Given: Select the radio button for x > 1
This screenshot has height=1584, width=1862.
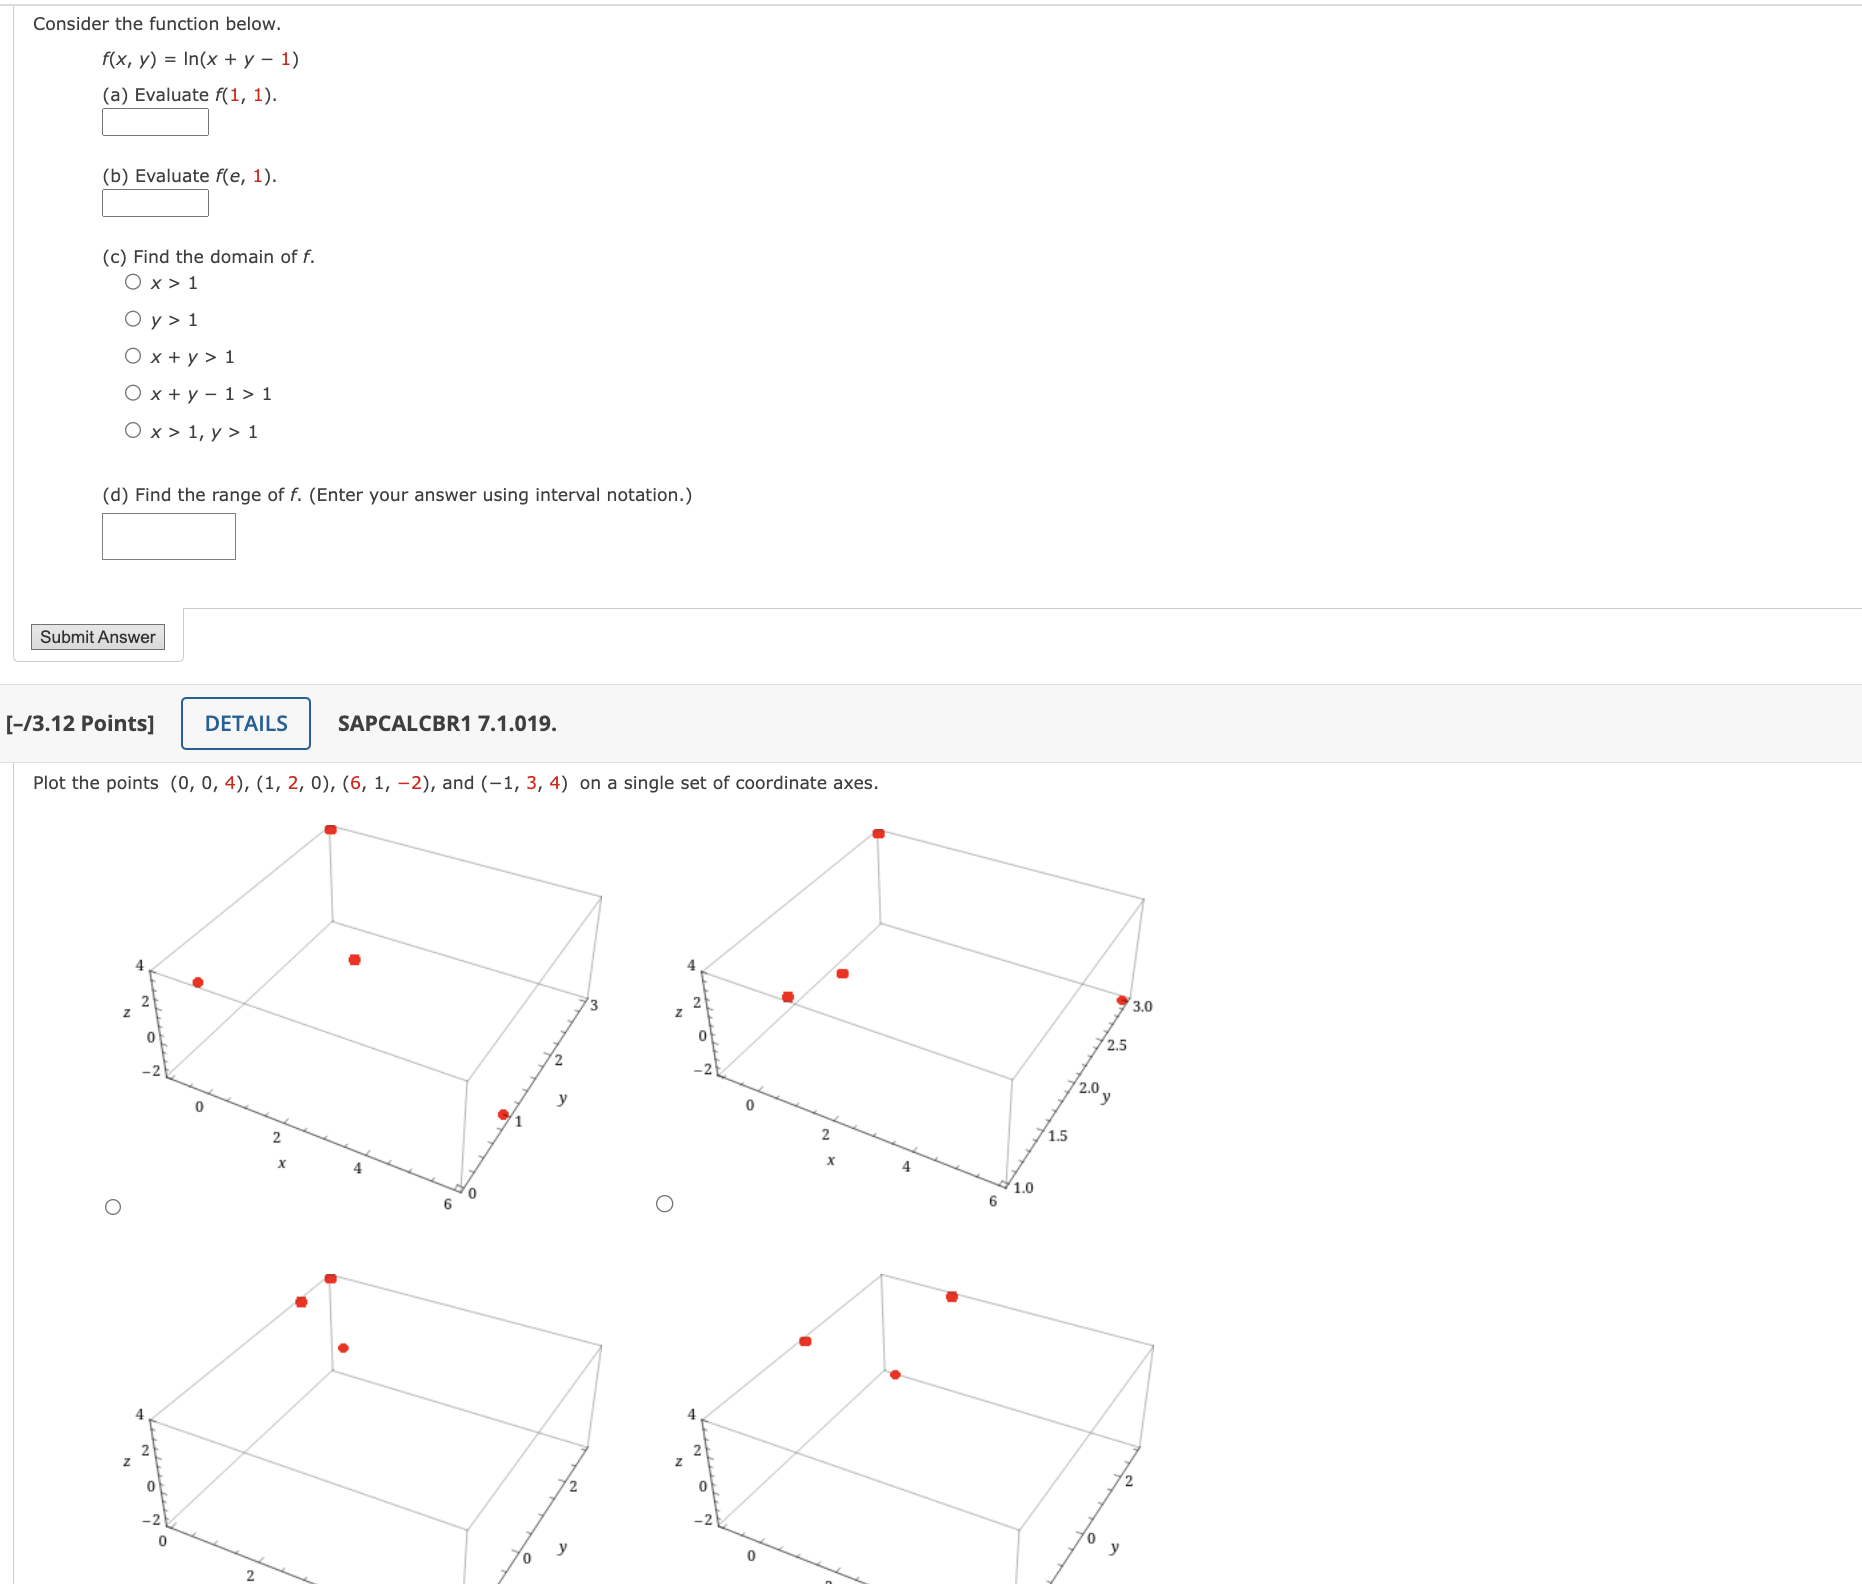Looking at the screenshot, I should [133, 281].
